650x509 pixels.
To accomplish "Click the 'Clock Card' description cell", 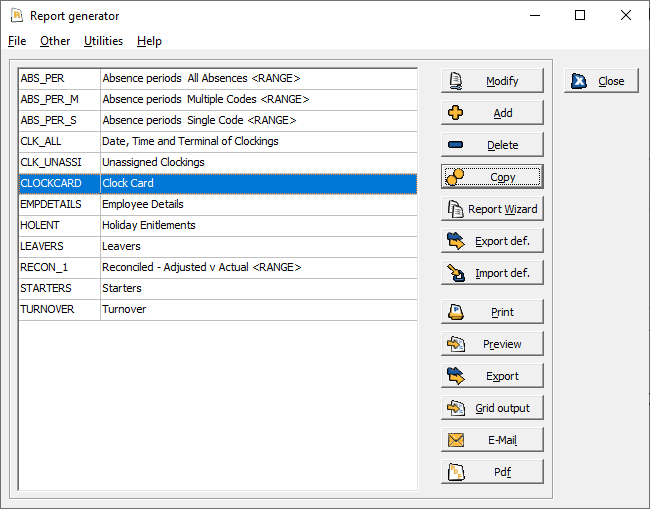I will pos(259,183).
